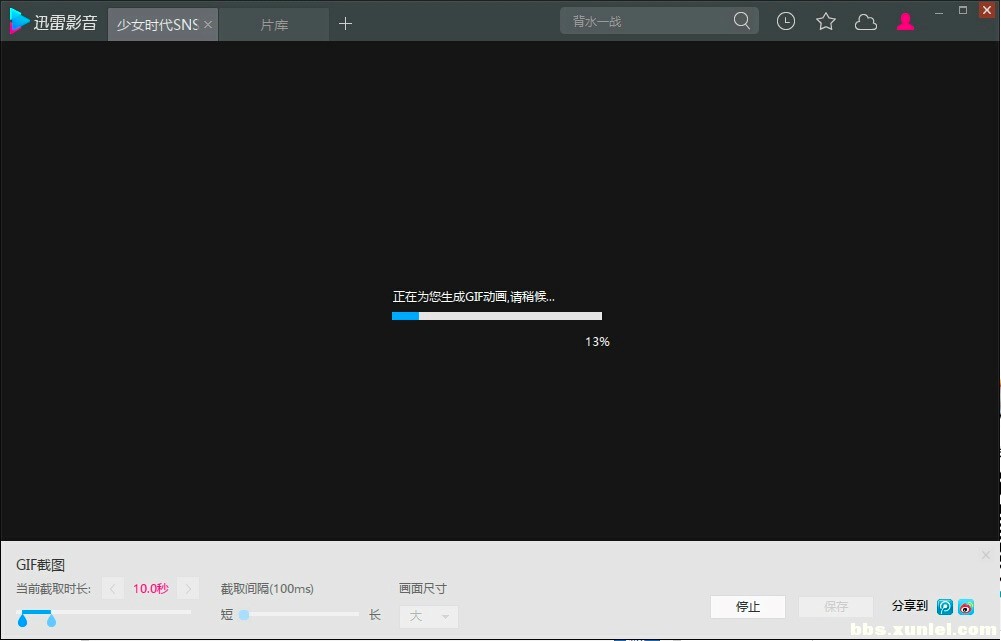Image resolution: width=1001 pixels, height=641 pixels.
Task: Click the 背水一战 search field
Action: 645,21
